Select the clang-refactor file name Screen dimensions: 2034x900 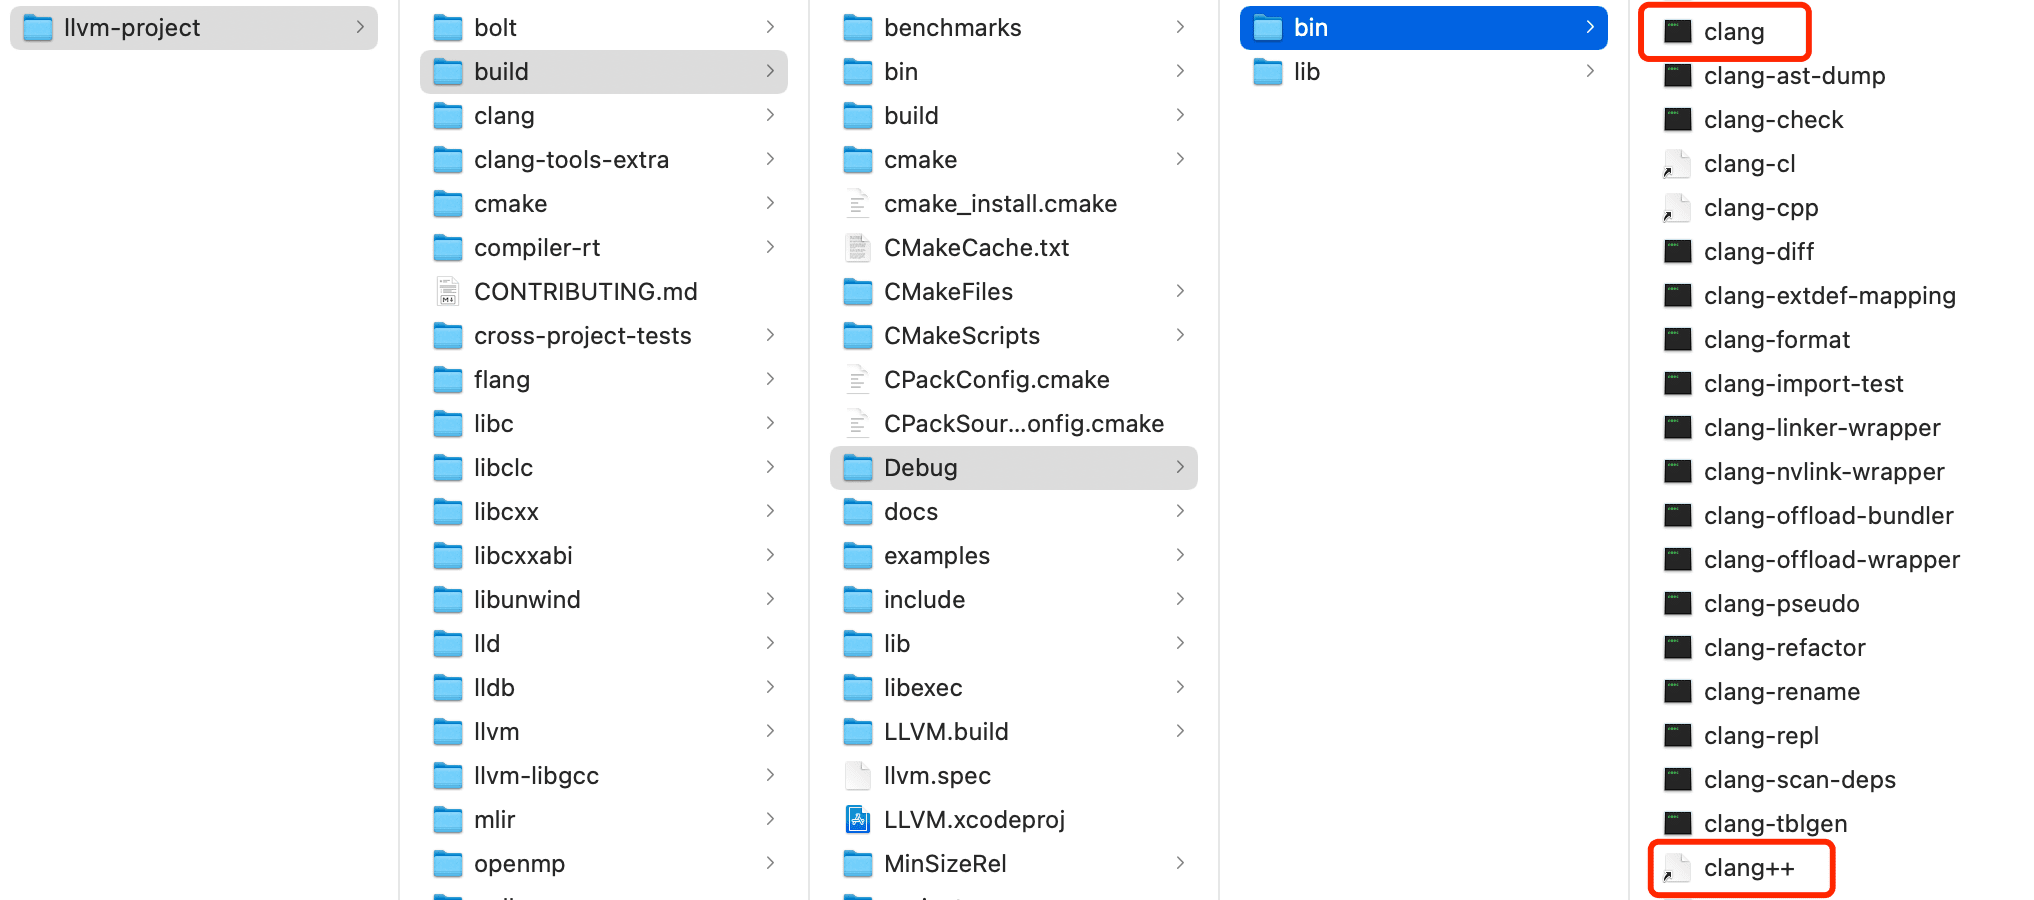[1785, 648]
